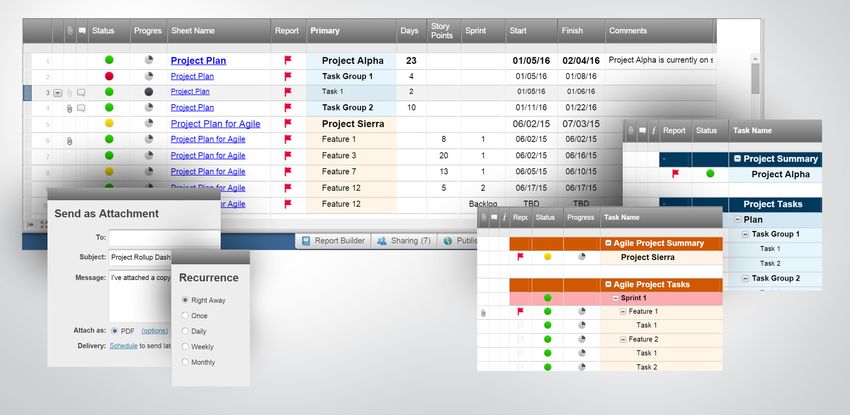Collapse Feature 2 in agile sheet
The width and height of the screenshot is (850, 415).
[623, 339]
